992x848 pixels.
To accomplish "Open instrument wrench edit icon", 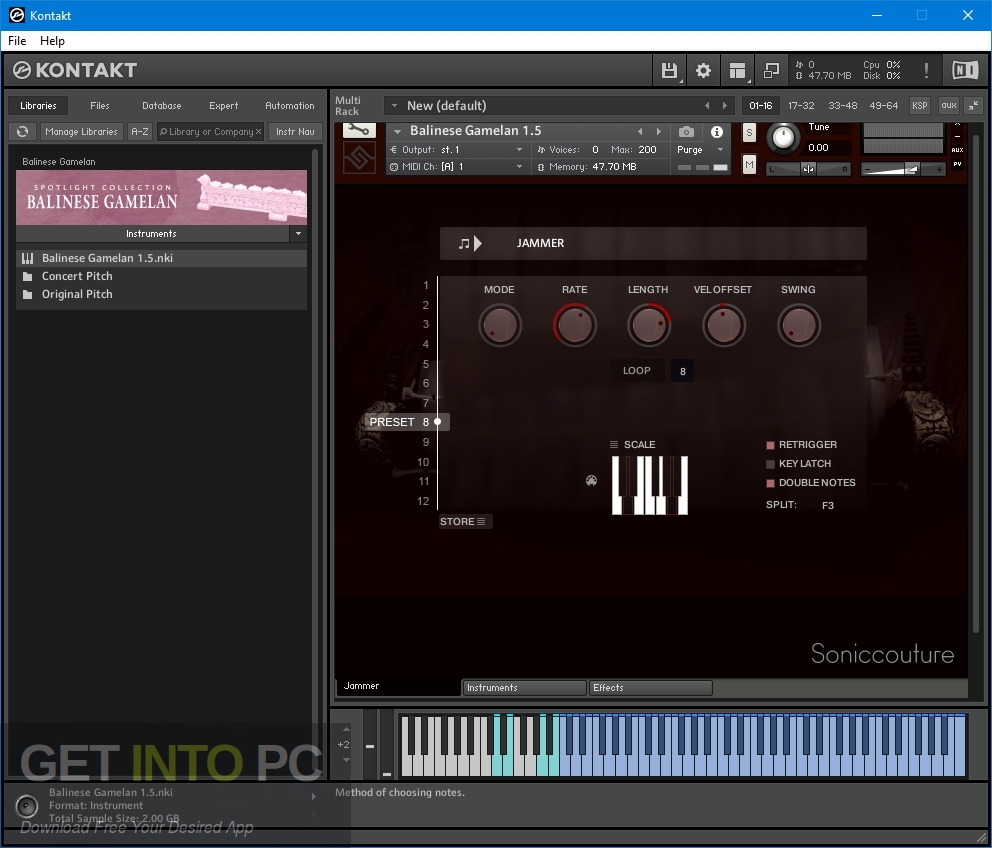I will pos(359,130).
